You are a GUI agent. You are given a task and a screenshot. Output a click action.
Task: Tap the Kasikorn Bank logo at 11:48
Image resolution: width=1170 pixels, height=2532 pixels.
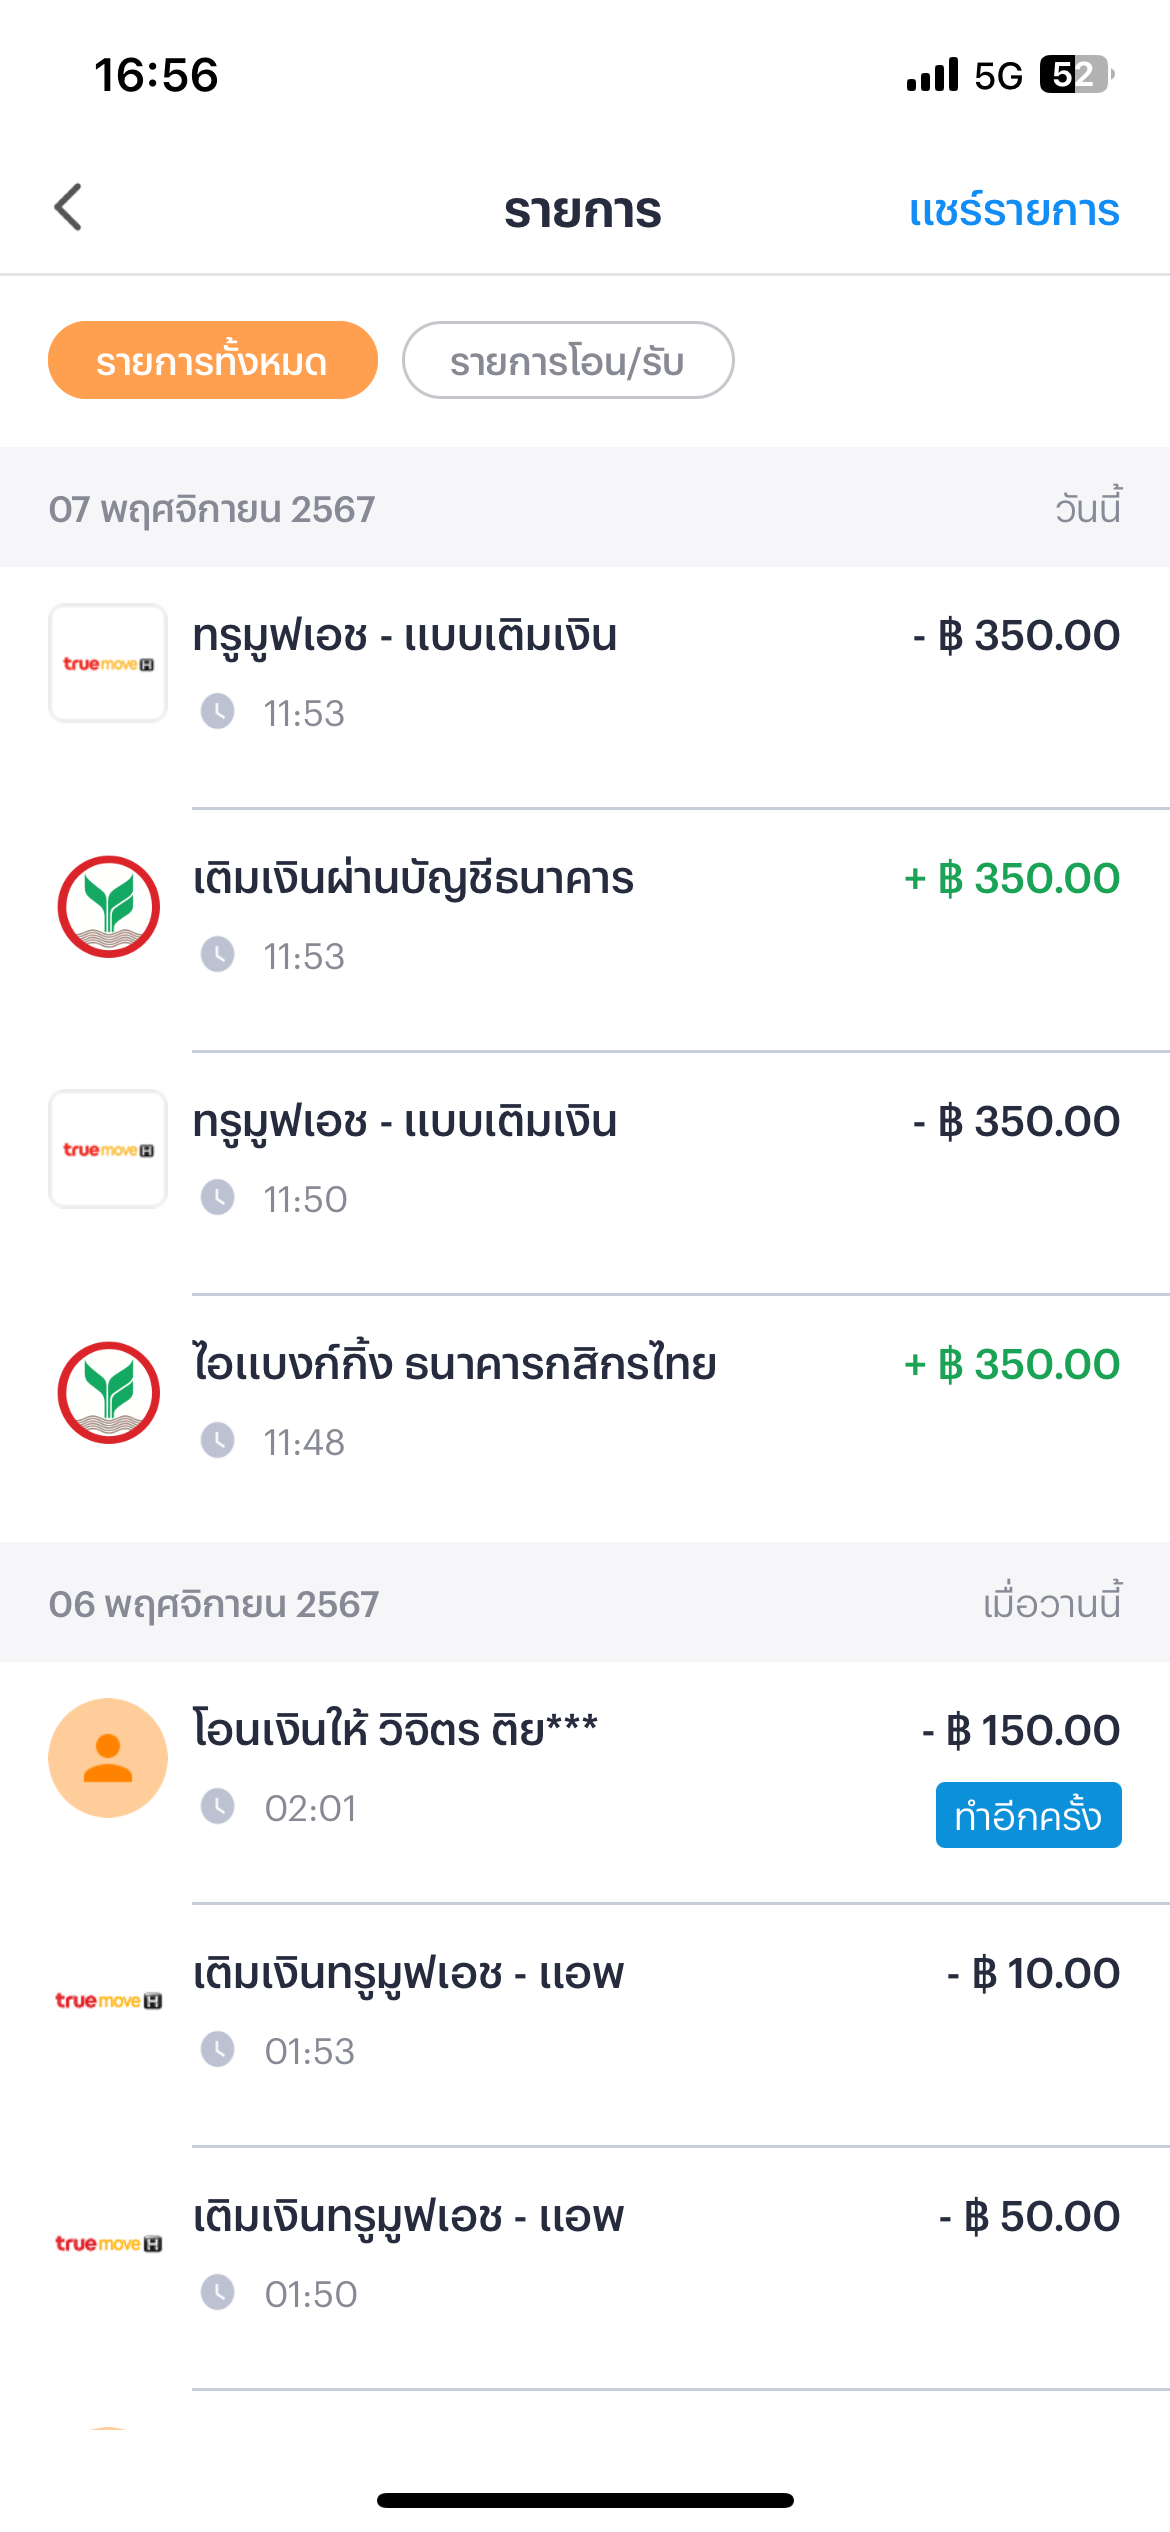pos(108,1392)
